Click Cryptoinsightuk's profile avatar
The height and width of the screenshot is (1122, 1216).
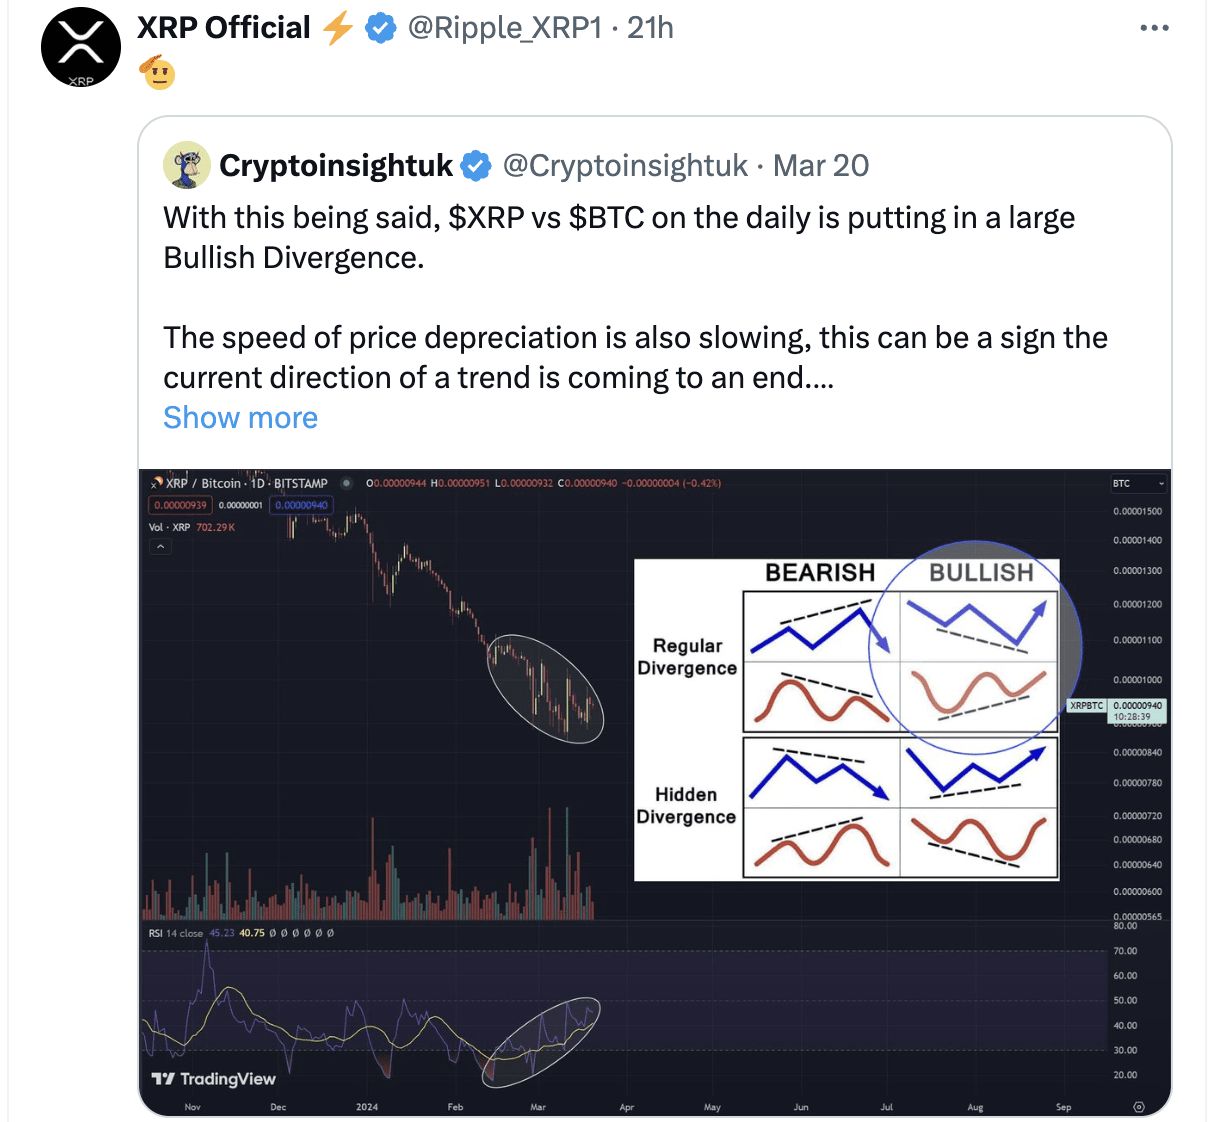[x=187, y=165]
